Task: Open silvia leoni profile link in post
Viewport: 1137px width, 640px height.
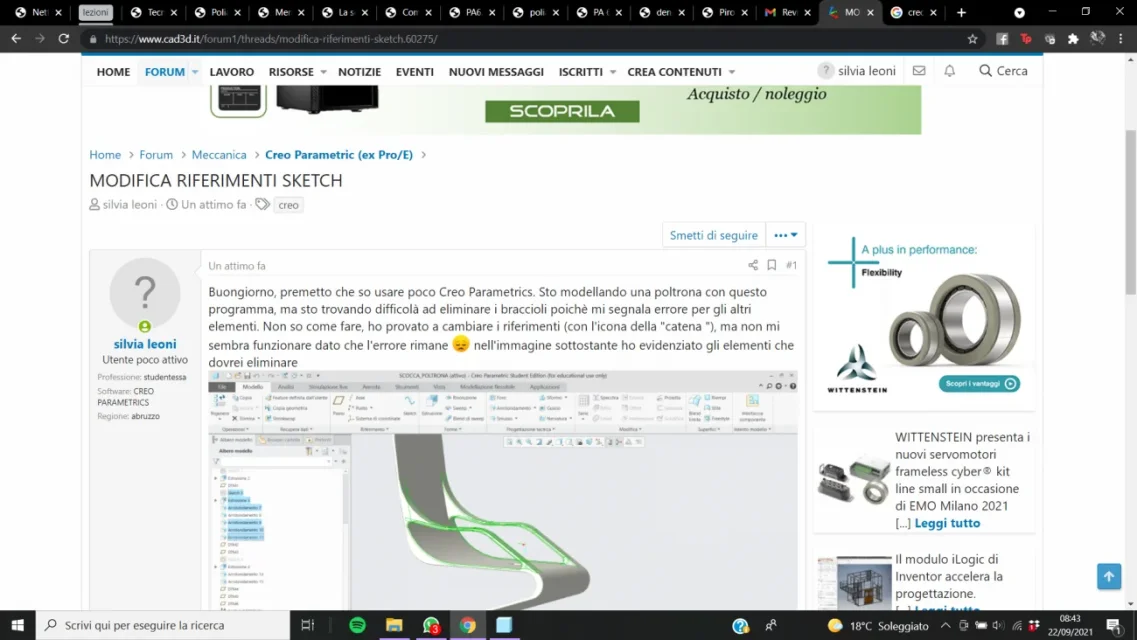Action: pyautogui.click(x=145, y=344)
